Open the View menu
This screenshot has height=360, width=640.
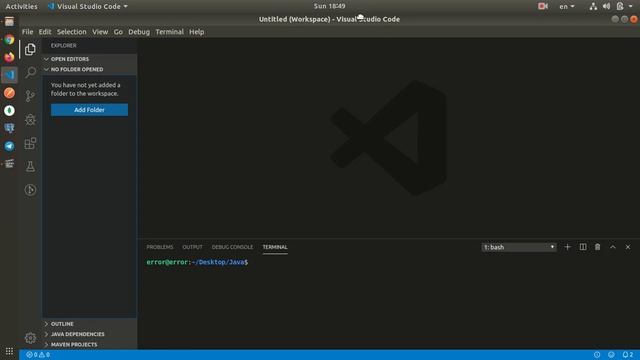point(100,32)
